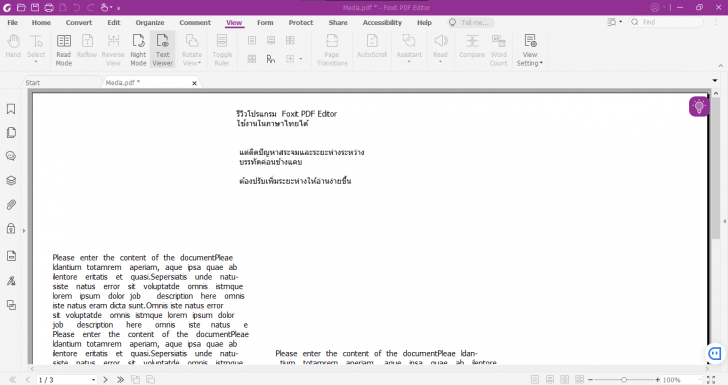The height and width of the screenshot is (385, 728).
Task: Click the Tell me search box
Action: pos(471,22)
